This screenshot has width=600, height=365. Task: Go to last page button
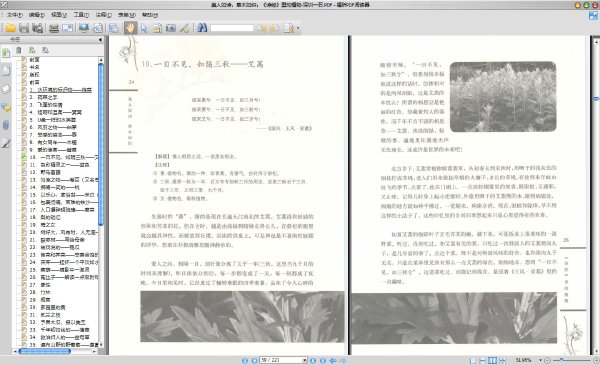[x=323, y=360]
